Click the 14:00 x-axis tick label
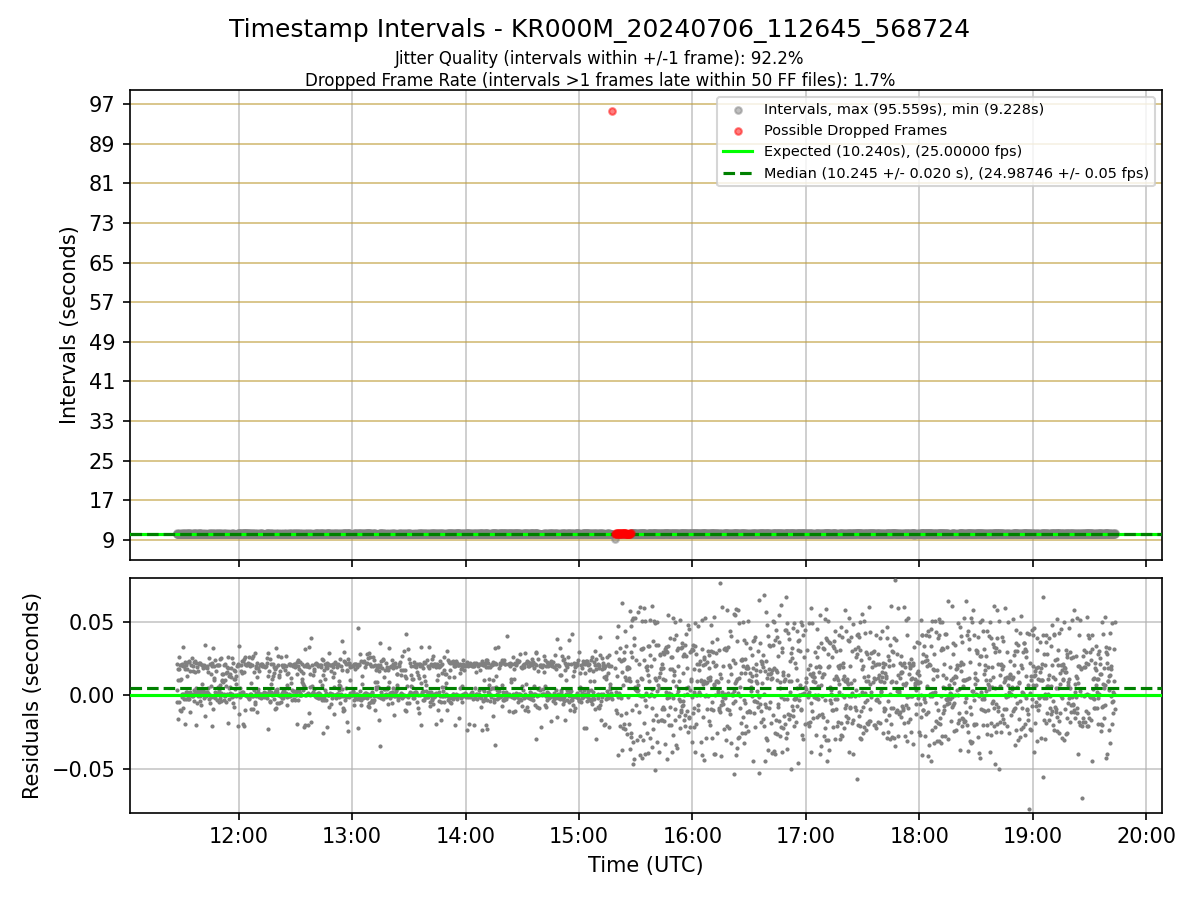 click(x=465, y=834)
